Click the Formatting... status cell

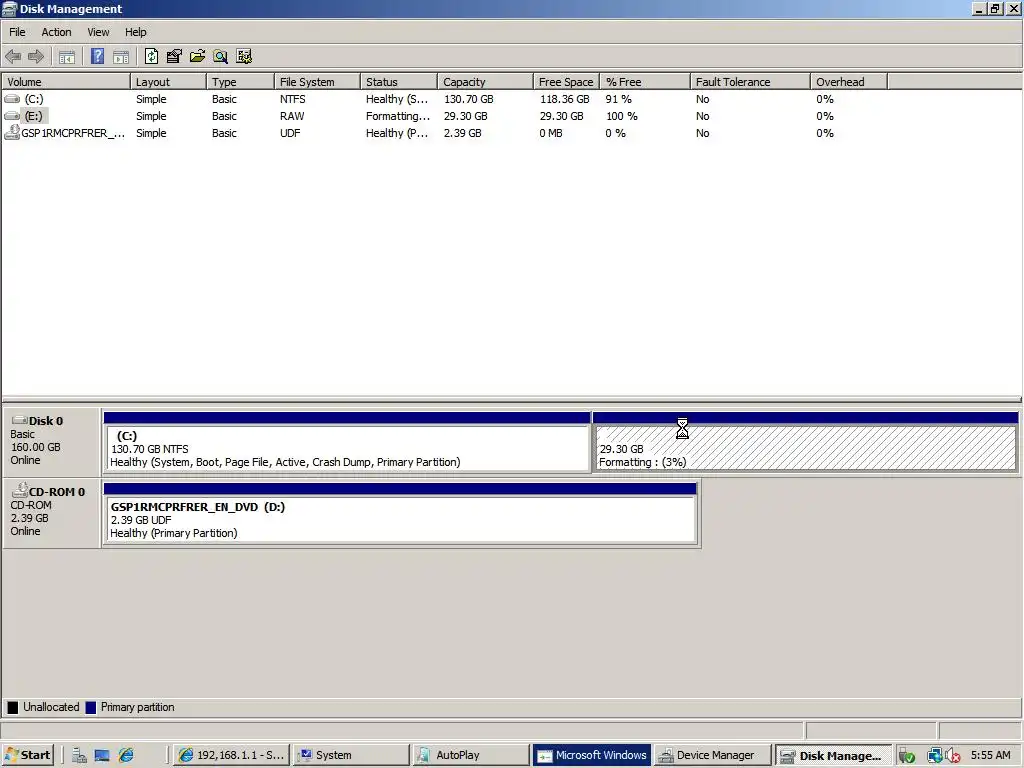click(398, 116)
